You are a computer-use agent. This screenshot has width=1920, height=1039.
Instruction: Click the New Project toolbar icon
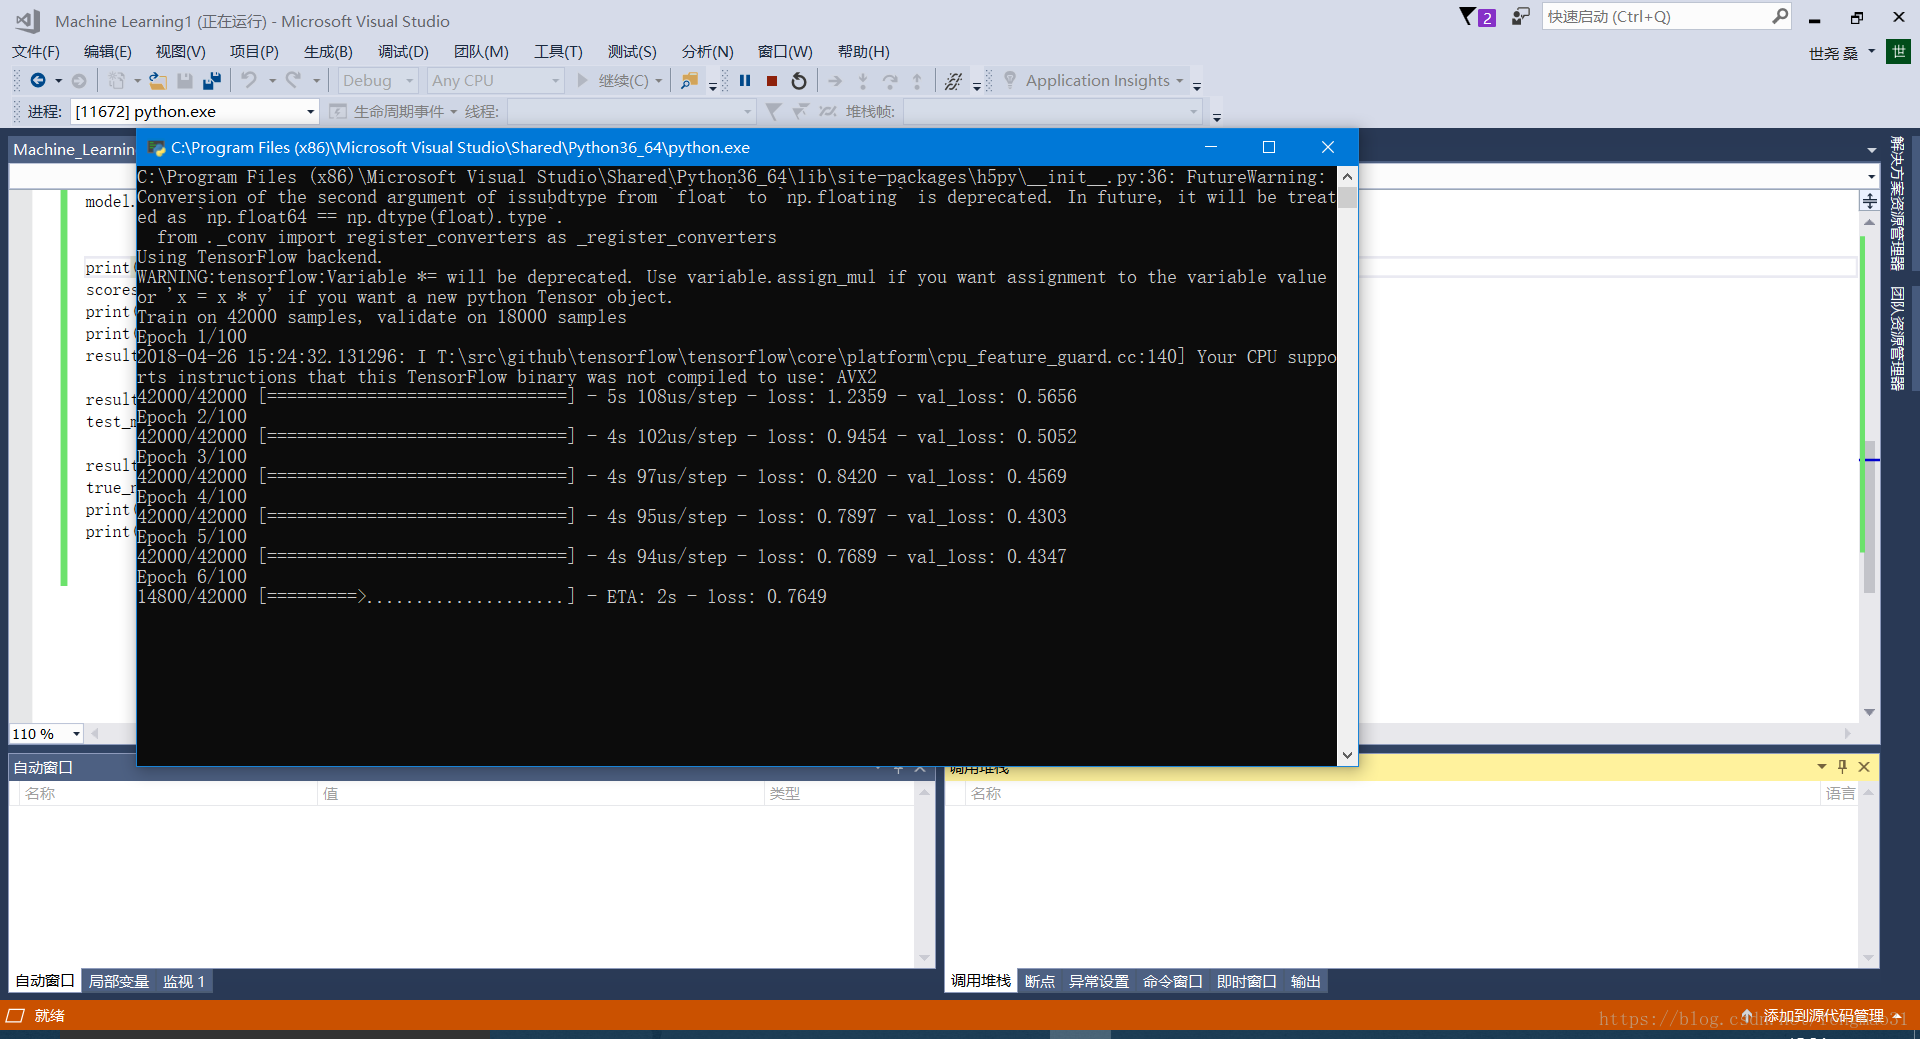coord(117,81)
